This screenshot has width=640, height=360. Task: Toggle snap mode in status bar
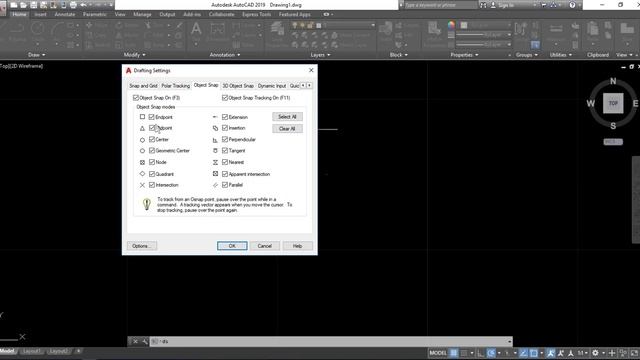464,353
